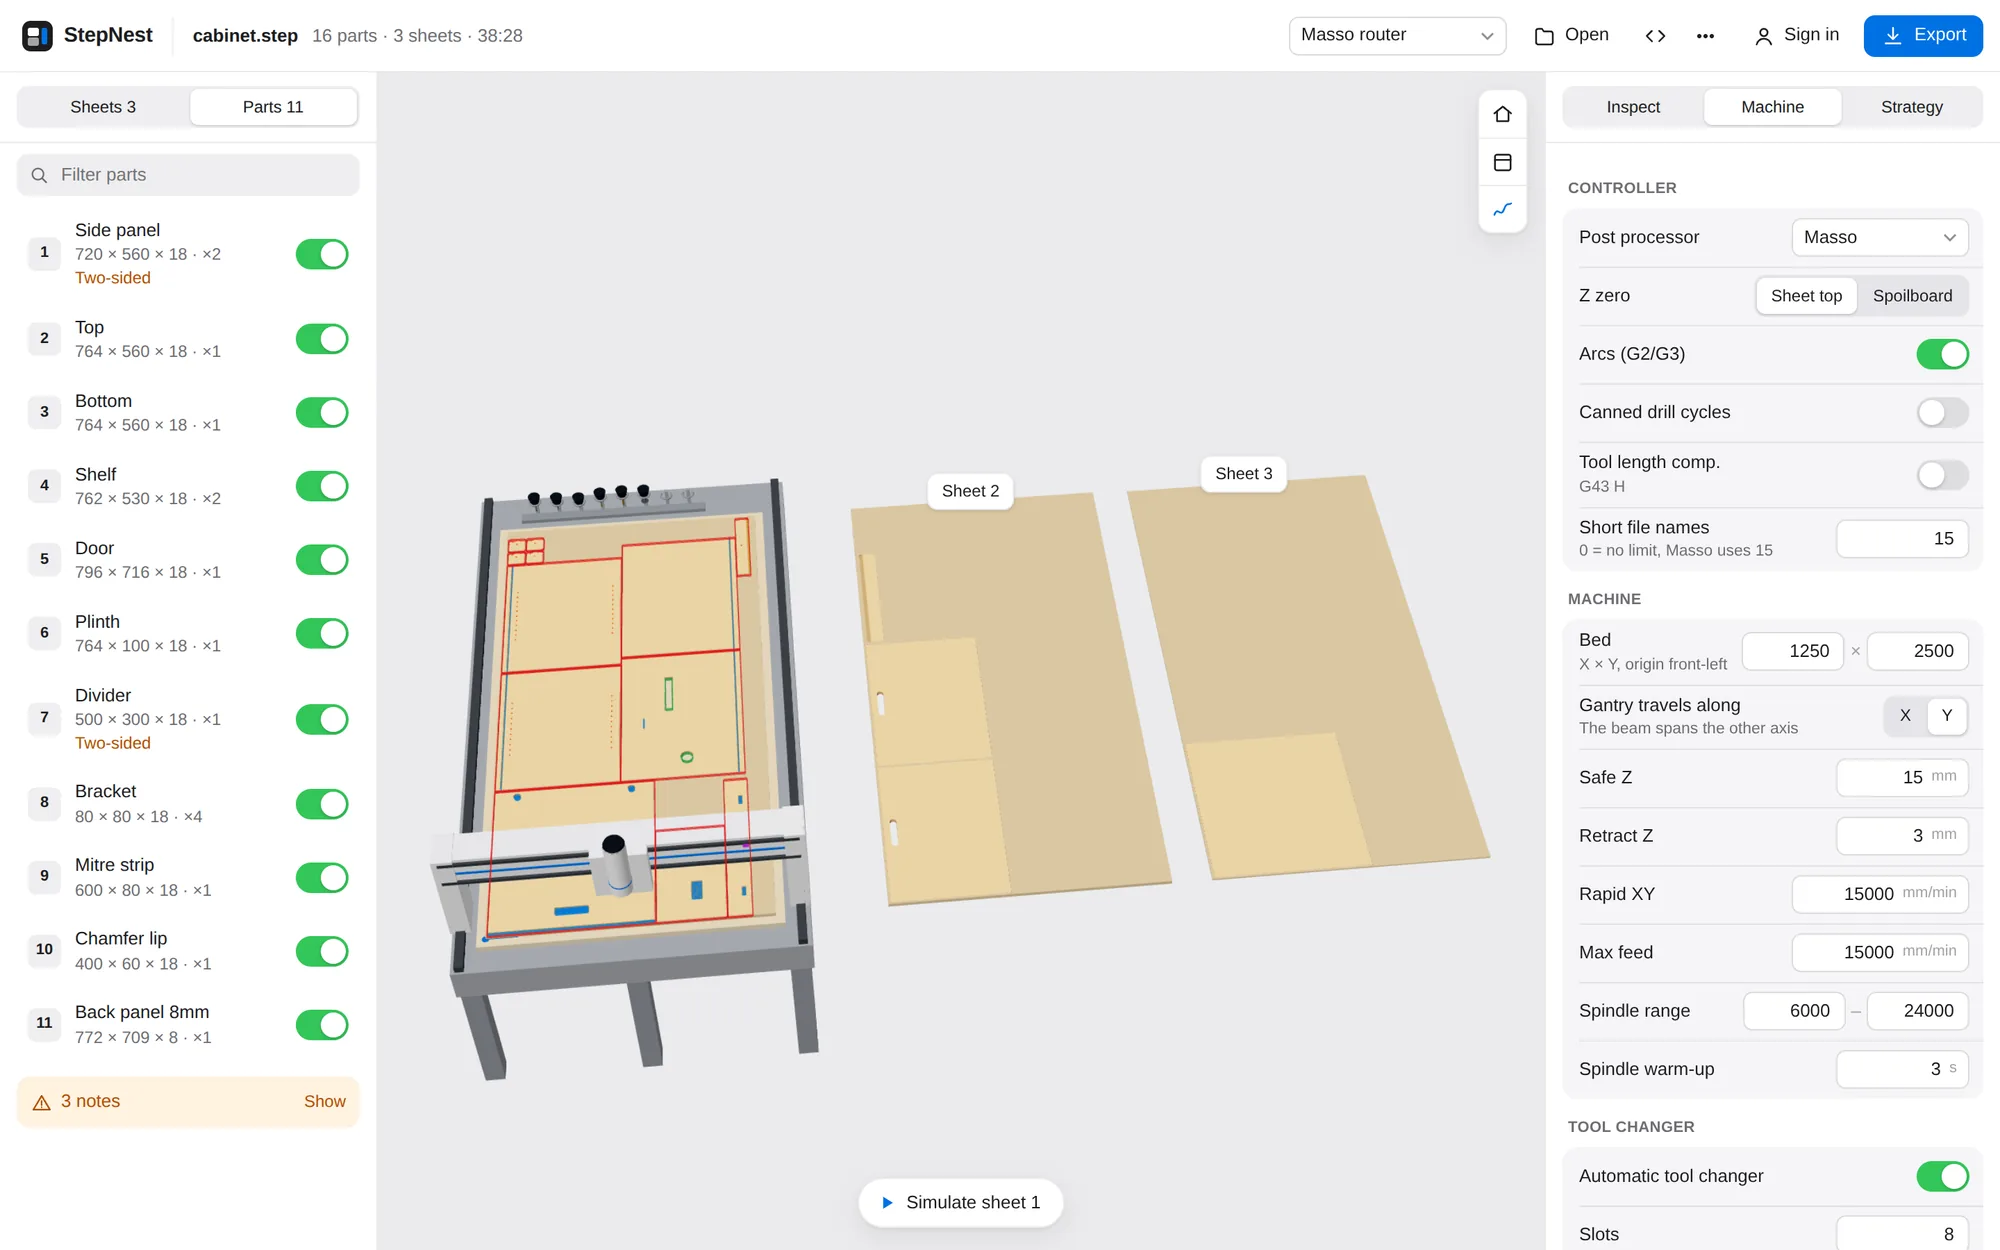
Task: Disable the Back panel 8mm toggle
Action: (x=322, y=1025)
